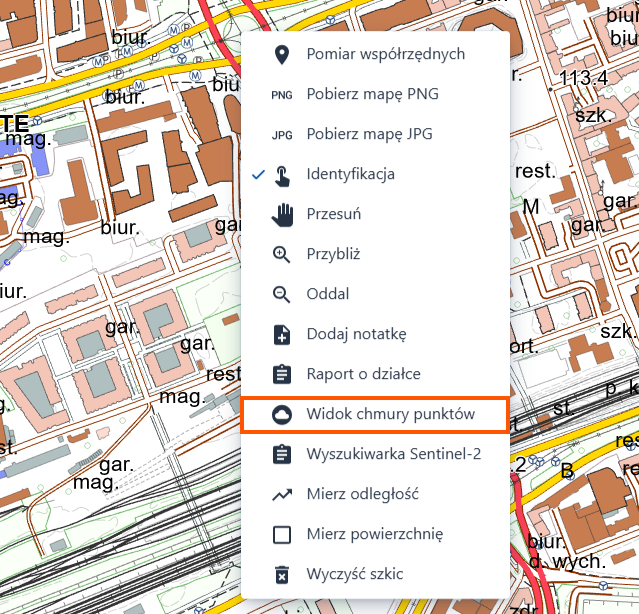Select the hand pan icon next to Przesuń

coord(282,215)
